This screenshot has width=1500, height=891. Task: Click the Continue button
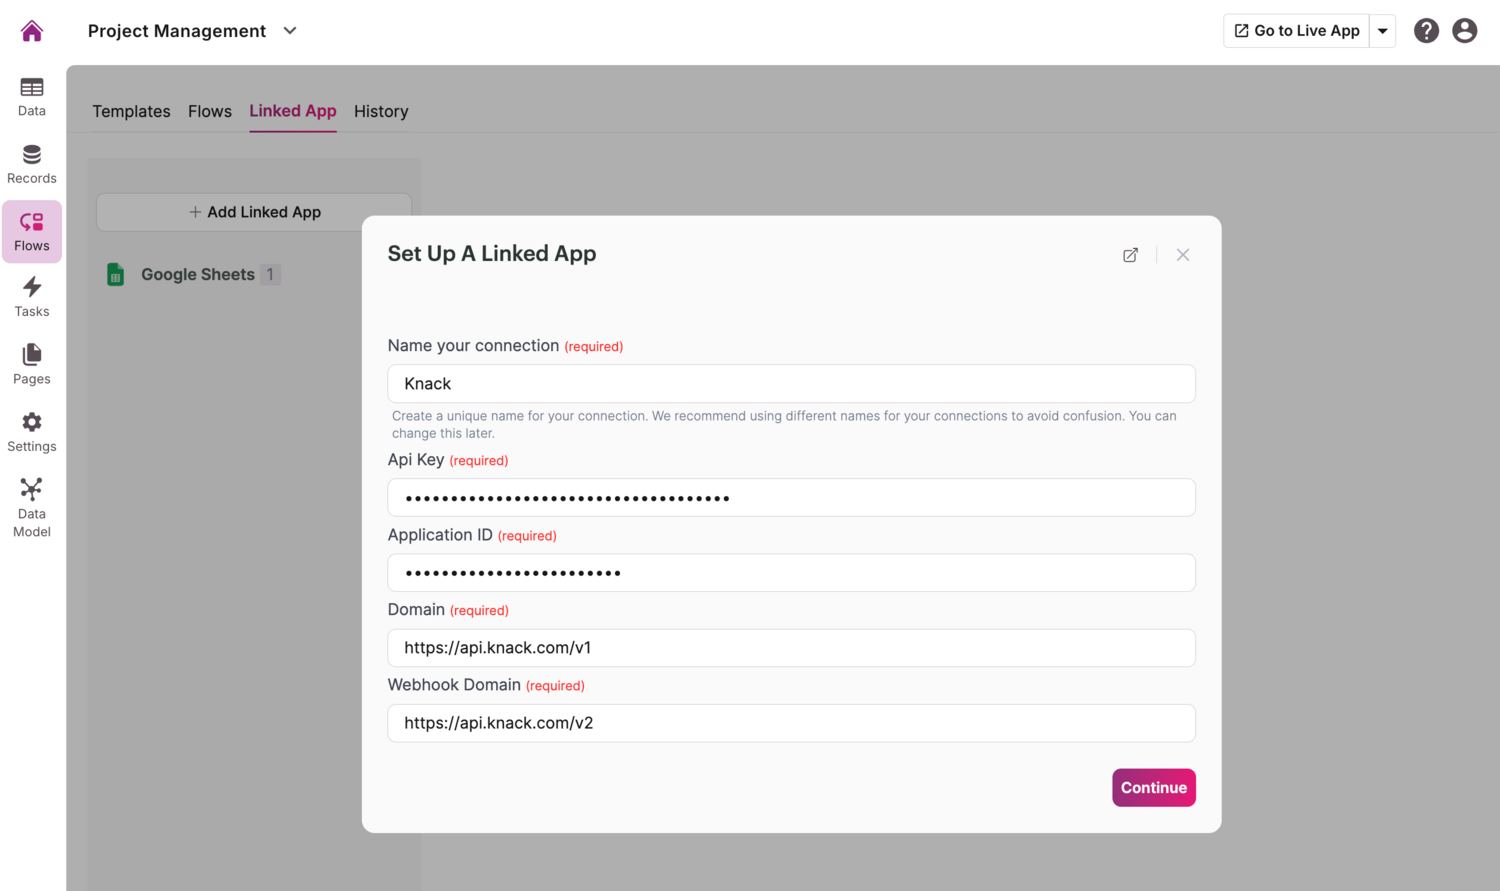click(x=1153, y=787)
